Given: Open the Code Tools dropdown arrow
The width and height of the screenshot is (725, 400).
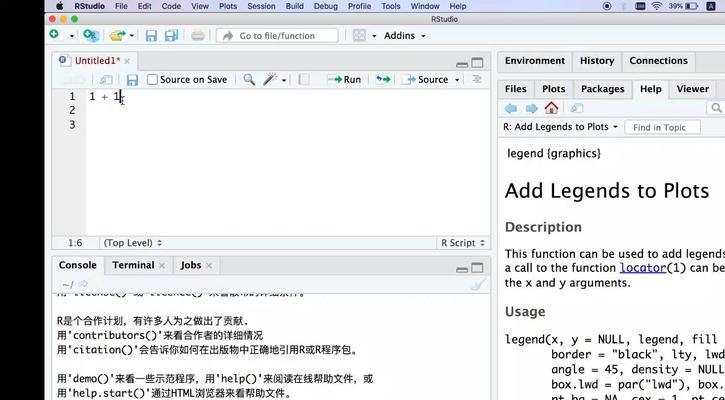Looking at the screenshot, I should 284,80.
